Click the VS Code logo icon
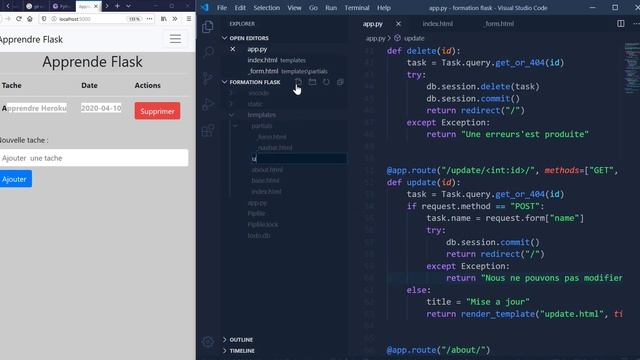 pos(205,7)
